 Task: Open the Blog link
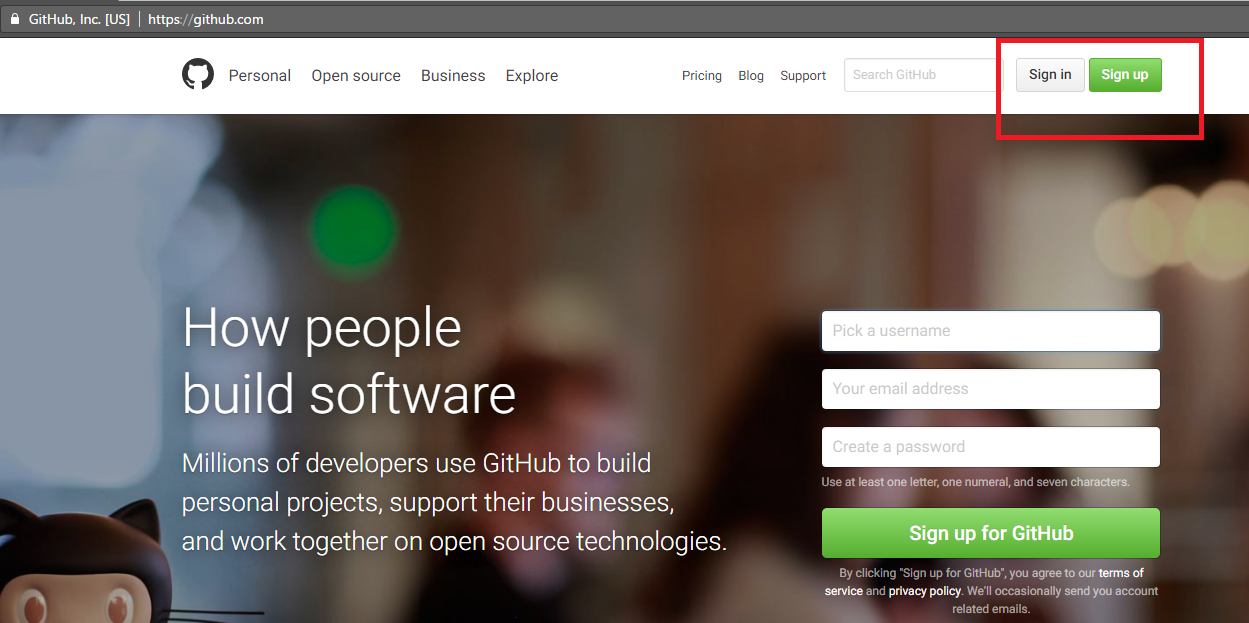tap(751, 75)
